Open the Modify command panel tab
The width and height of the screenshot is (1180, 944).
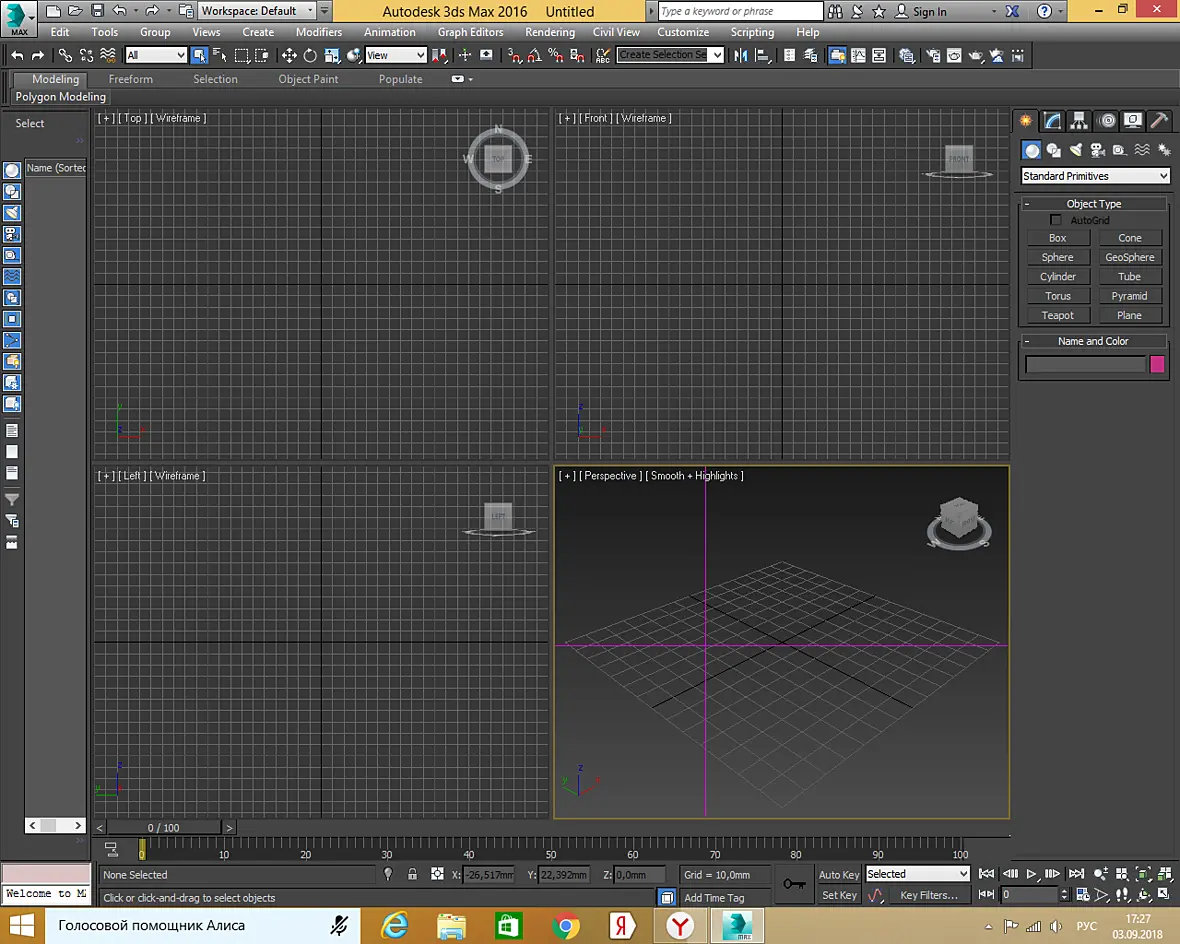click(1052, 120)
